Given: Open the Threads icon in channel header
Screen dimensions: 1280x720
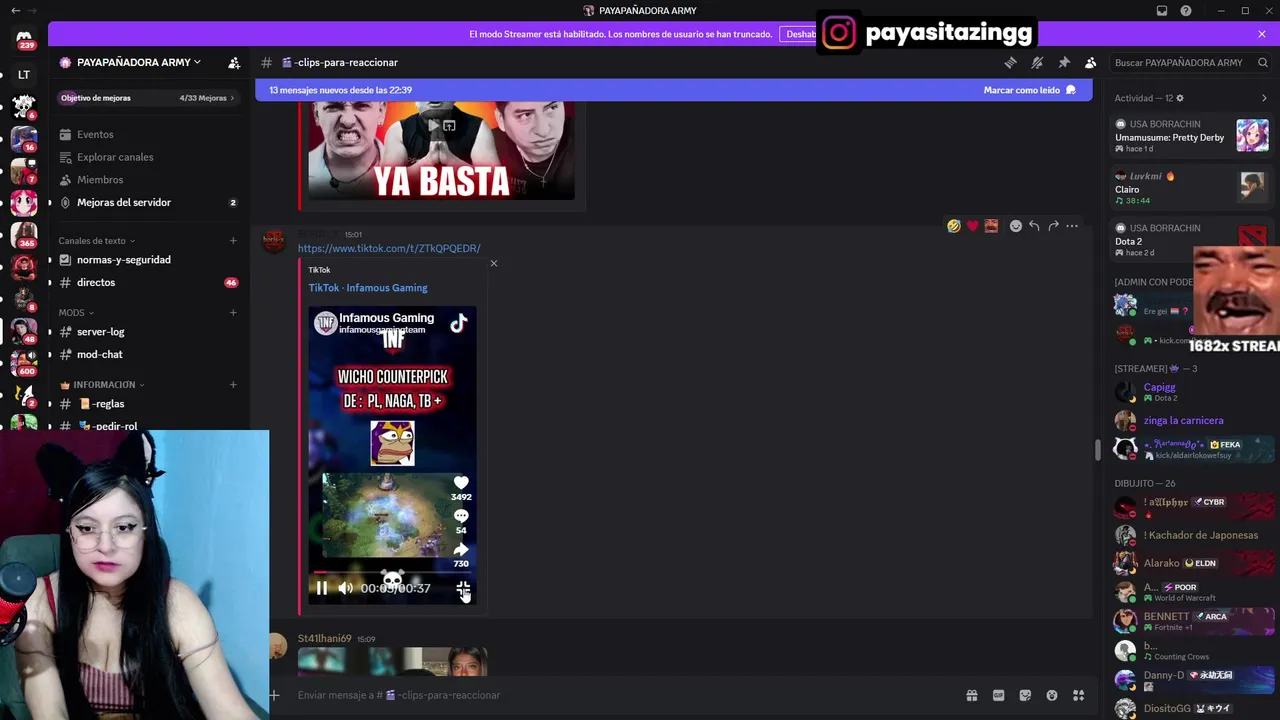Looking at the screenshot, I should (x=1010, y=62).
